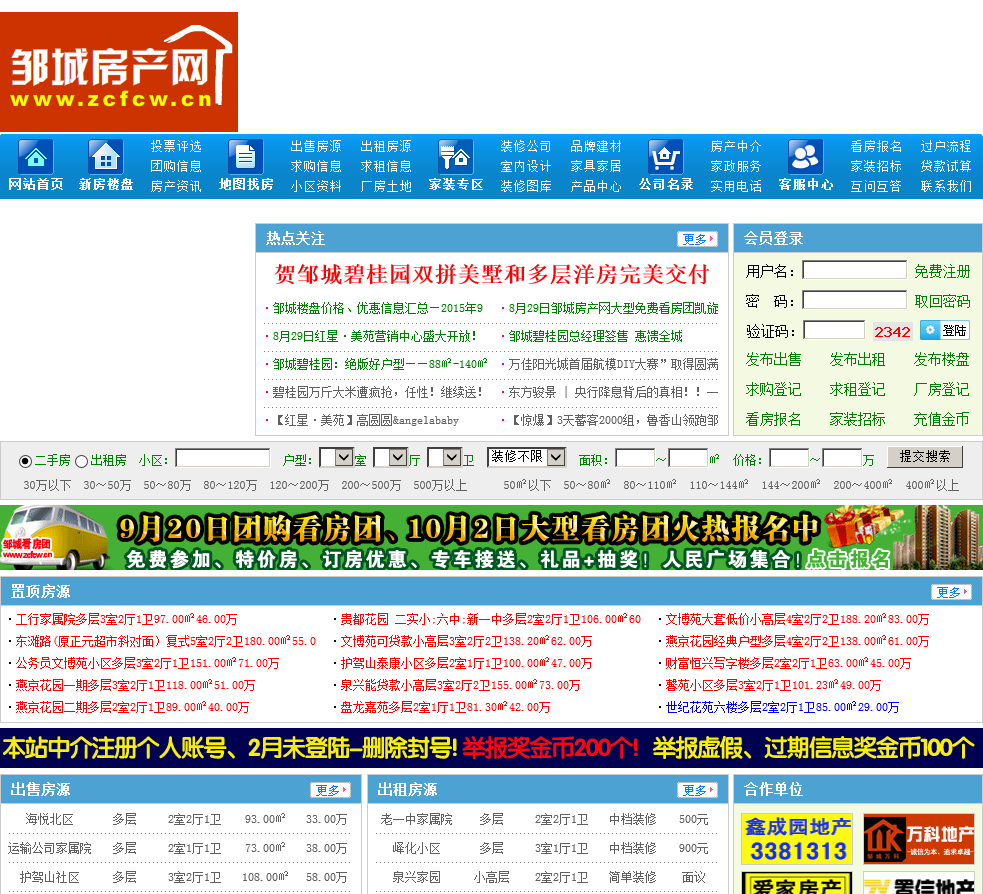Image resolution: width=983 pixels, height=894 pixels.
Task: Expand the 厅 hall count dropdown
Action: [391, 458]
